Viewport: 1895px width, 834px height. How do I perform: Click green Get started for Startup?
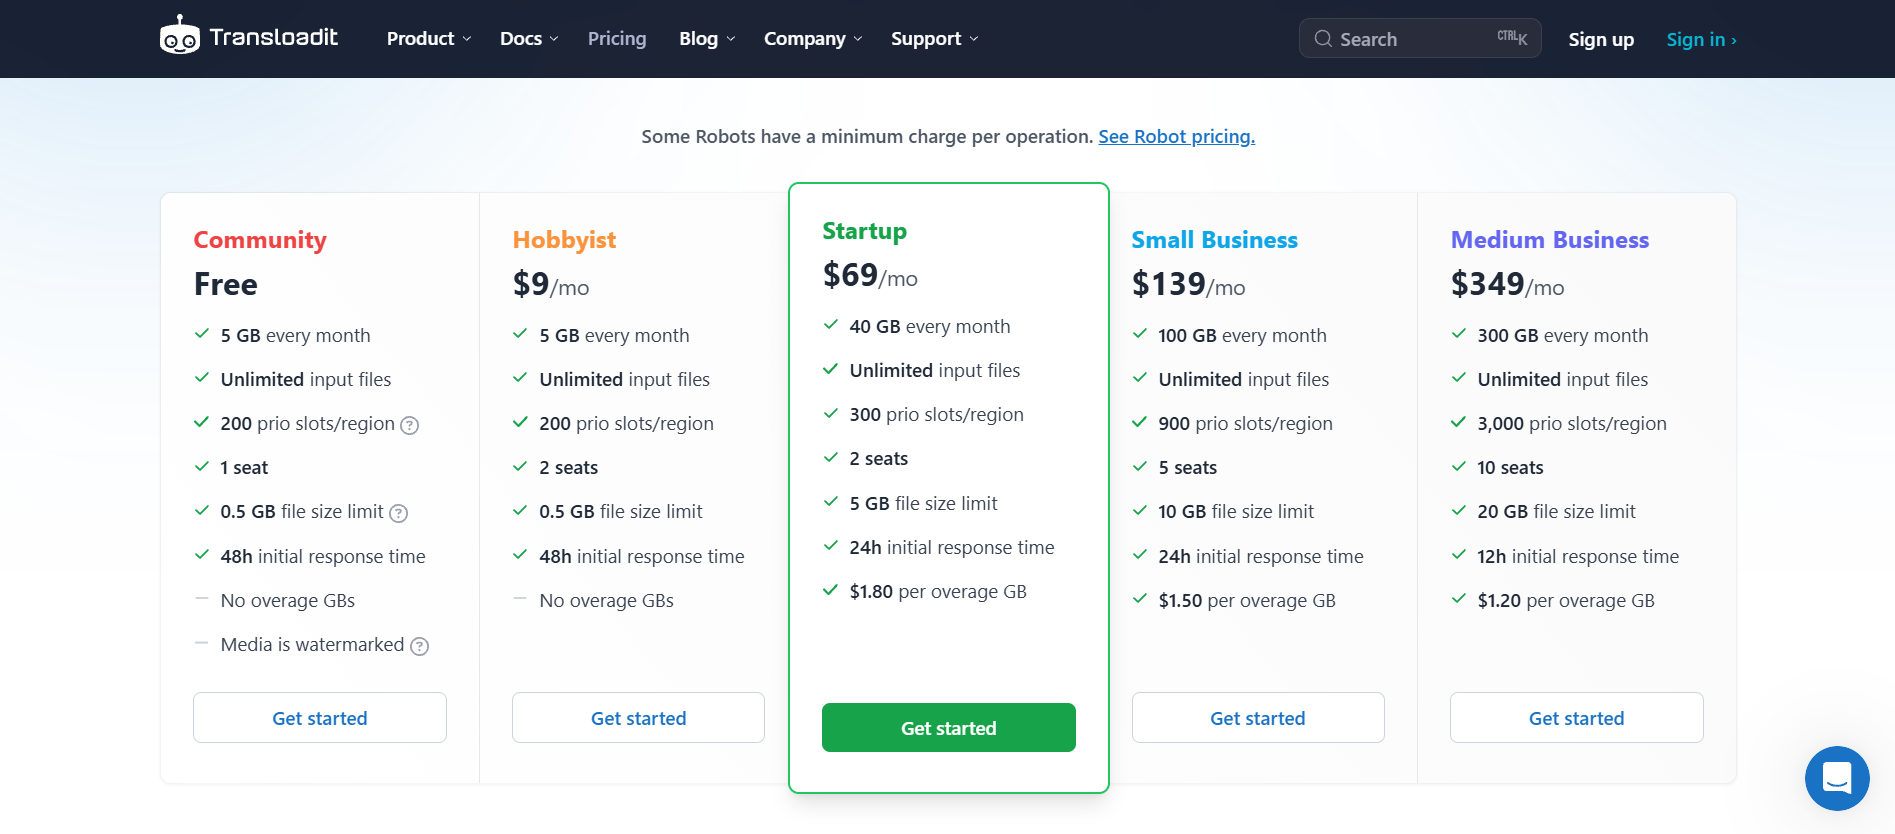point(948,728)
